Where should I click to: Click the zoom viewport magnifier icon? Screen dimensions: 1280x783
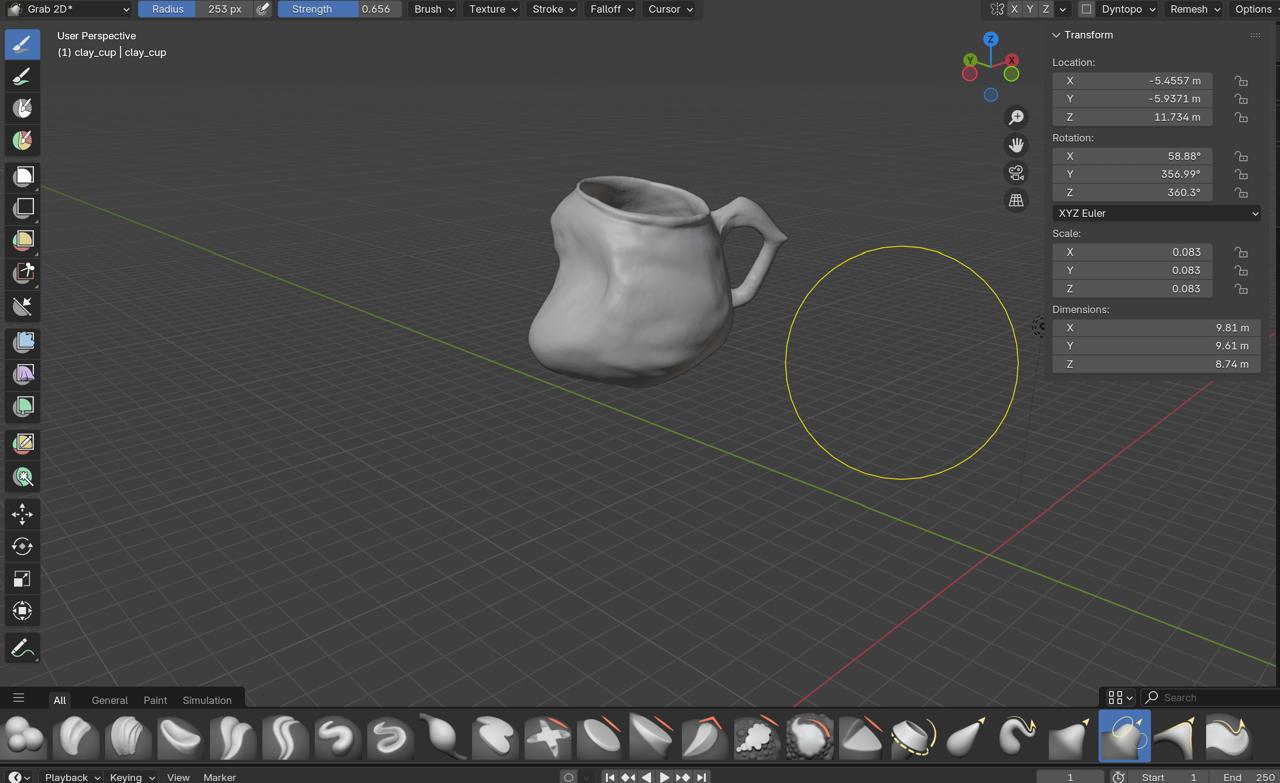(1016, 118)
